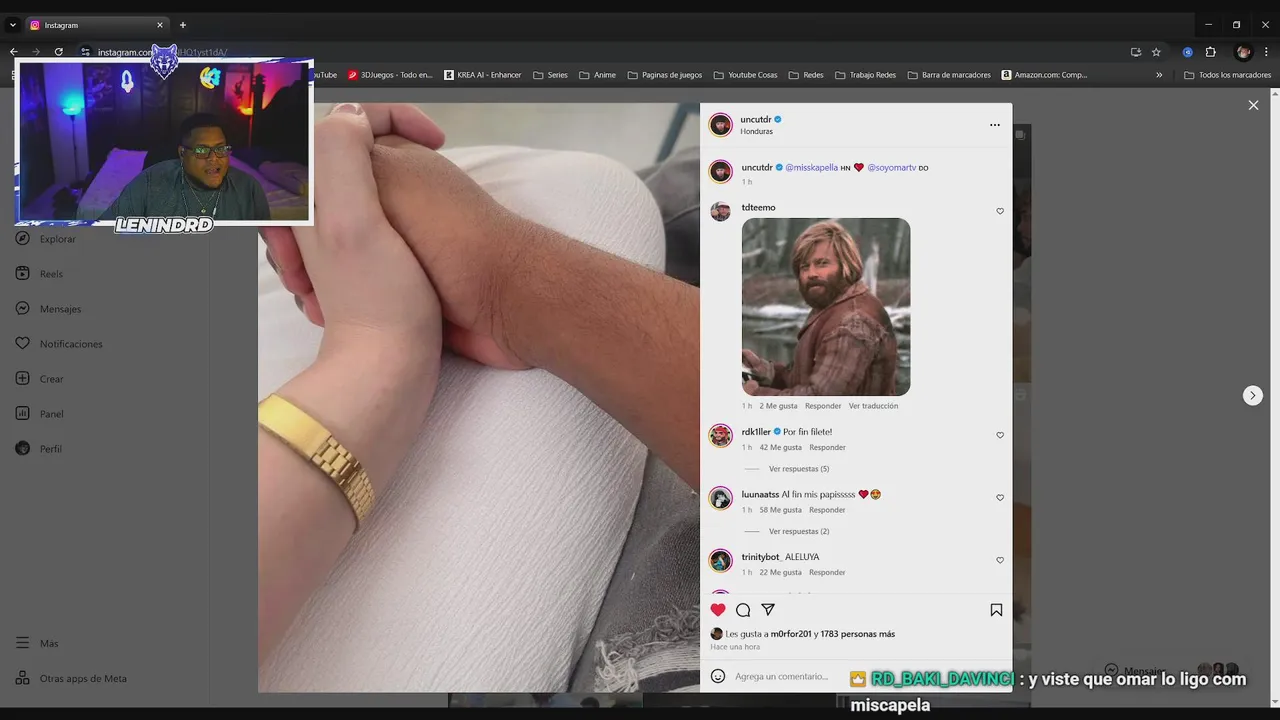Open the @soyomartv mention link
The width and height of the screenshot is (1280, 720).
pos(891,168)
